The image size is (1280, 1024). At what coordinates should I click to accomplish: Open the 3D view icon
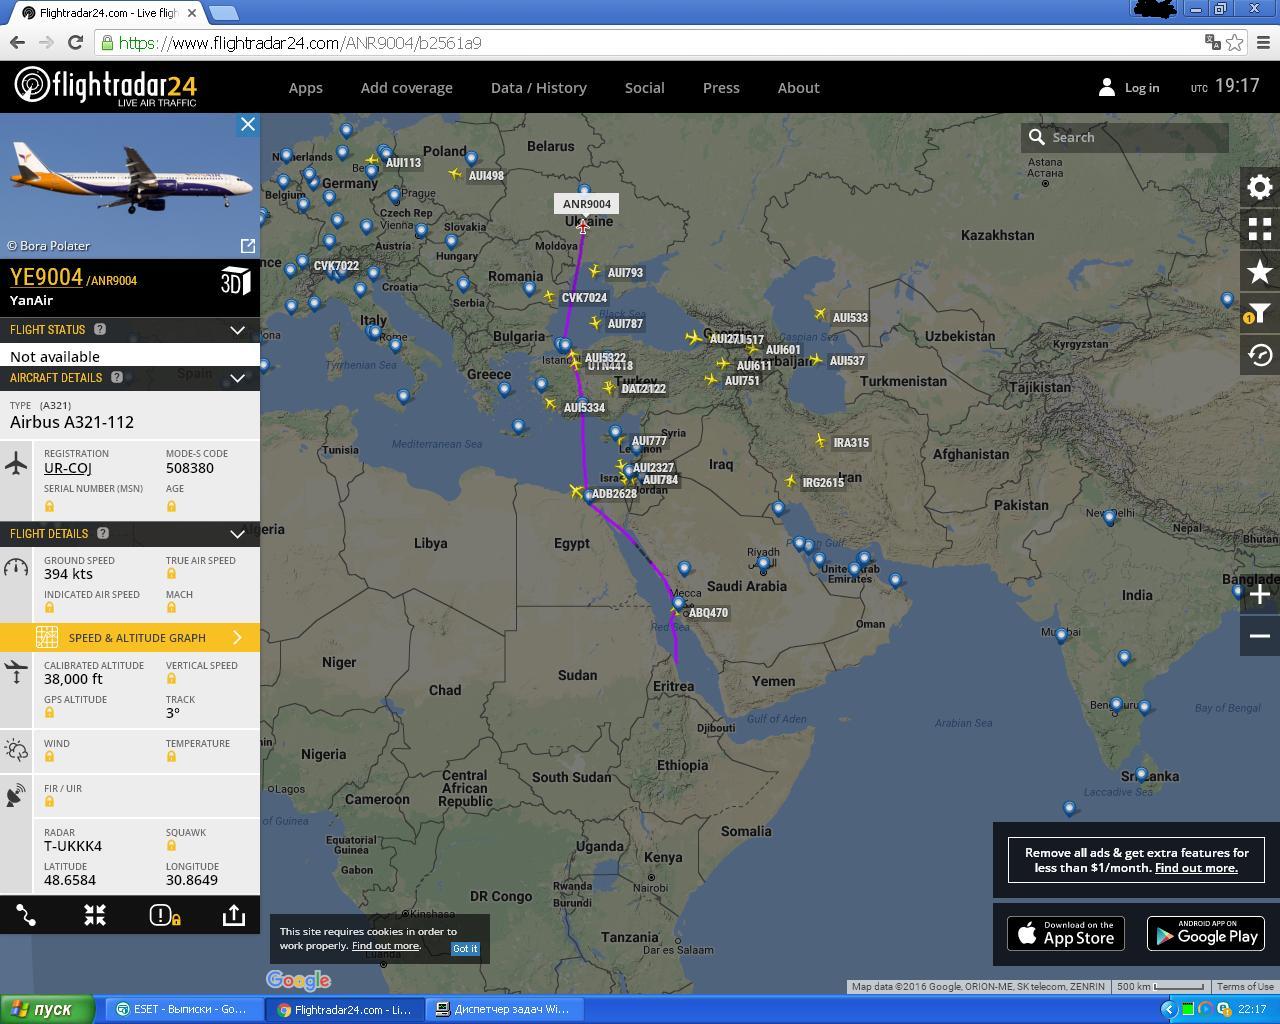point(235,281)
